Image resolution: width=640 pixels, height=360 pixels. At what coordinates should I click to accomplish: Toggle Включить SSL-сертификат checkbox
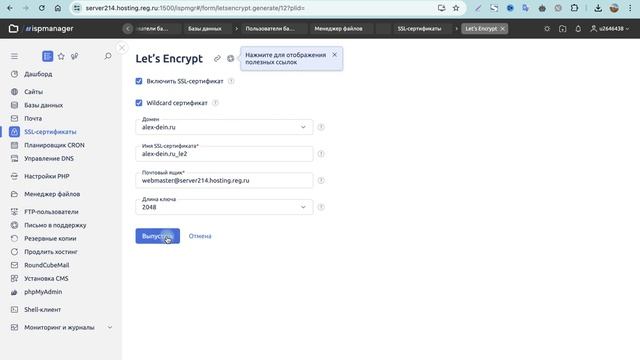139,81
